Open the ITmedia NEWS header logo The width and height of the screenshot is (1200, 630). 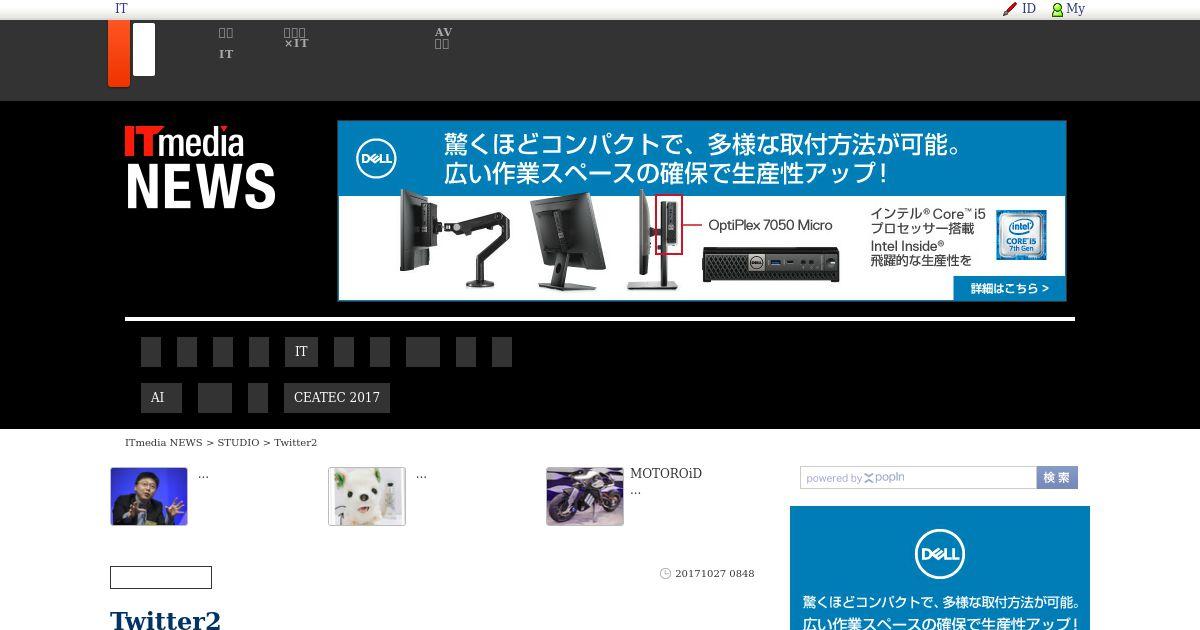coord(200,167)
